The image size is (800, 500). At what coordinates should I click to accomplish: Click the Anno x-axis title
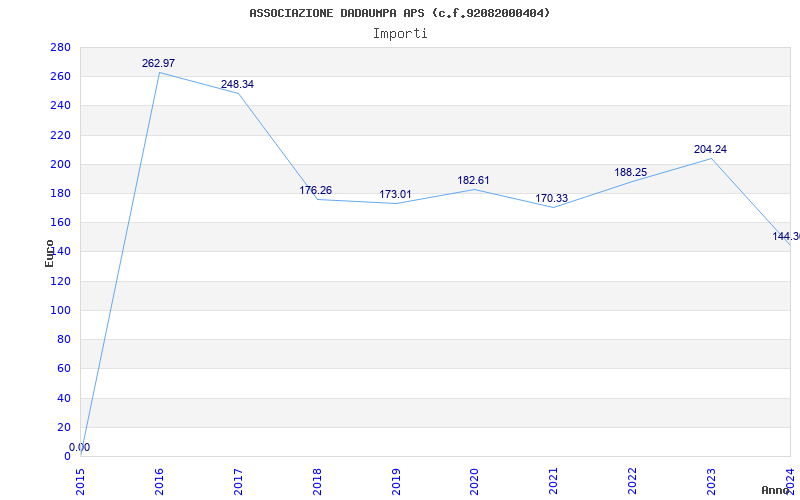click(775, 490)
